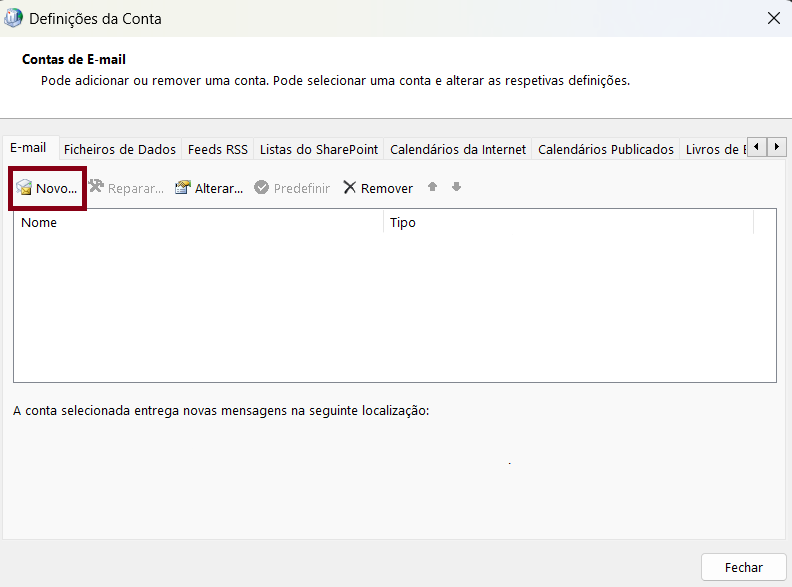792x587 pixels.
Task: Click Predefinir set-as-default checkmark button
Action: click(292, 188)
